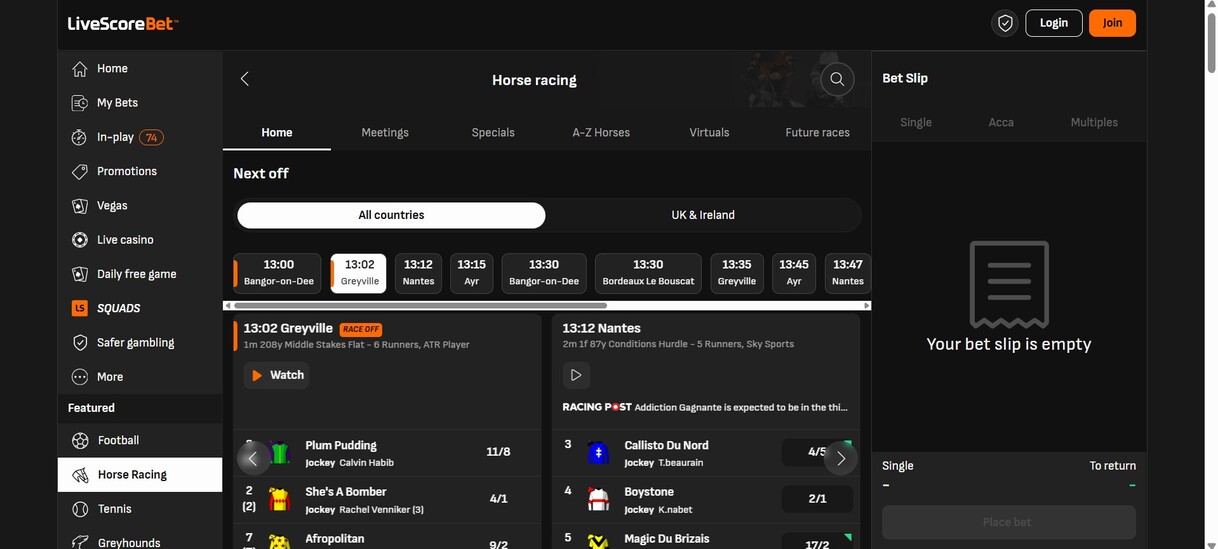Image resolution: width=1218 pixels, height=549 pixels.
Task: Click Callisto Du Nord's blue jockey silk
Action: [x=599, y=453]
